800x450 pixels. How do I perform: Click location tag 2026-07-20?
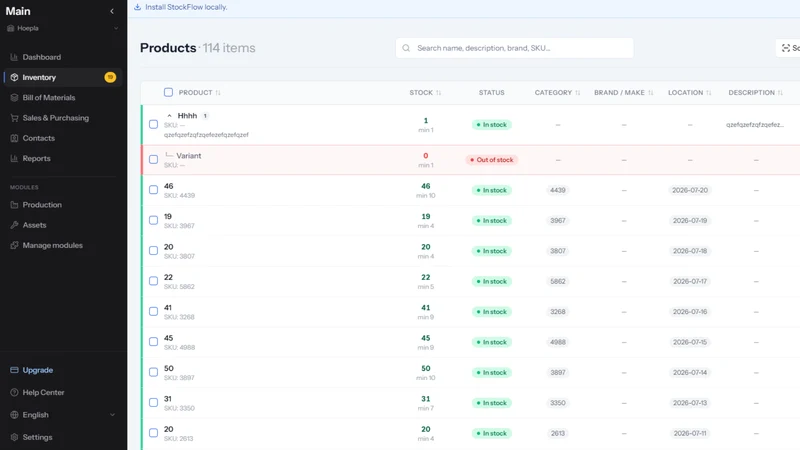(690, 190)
